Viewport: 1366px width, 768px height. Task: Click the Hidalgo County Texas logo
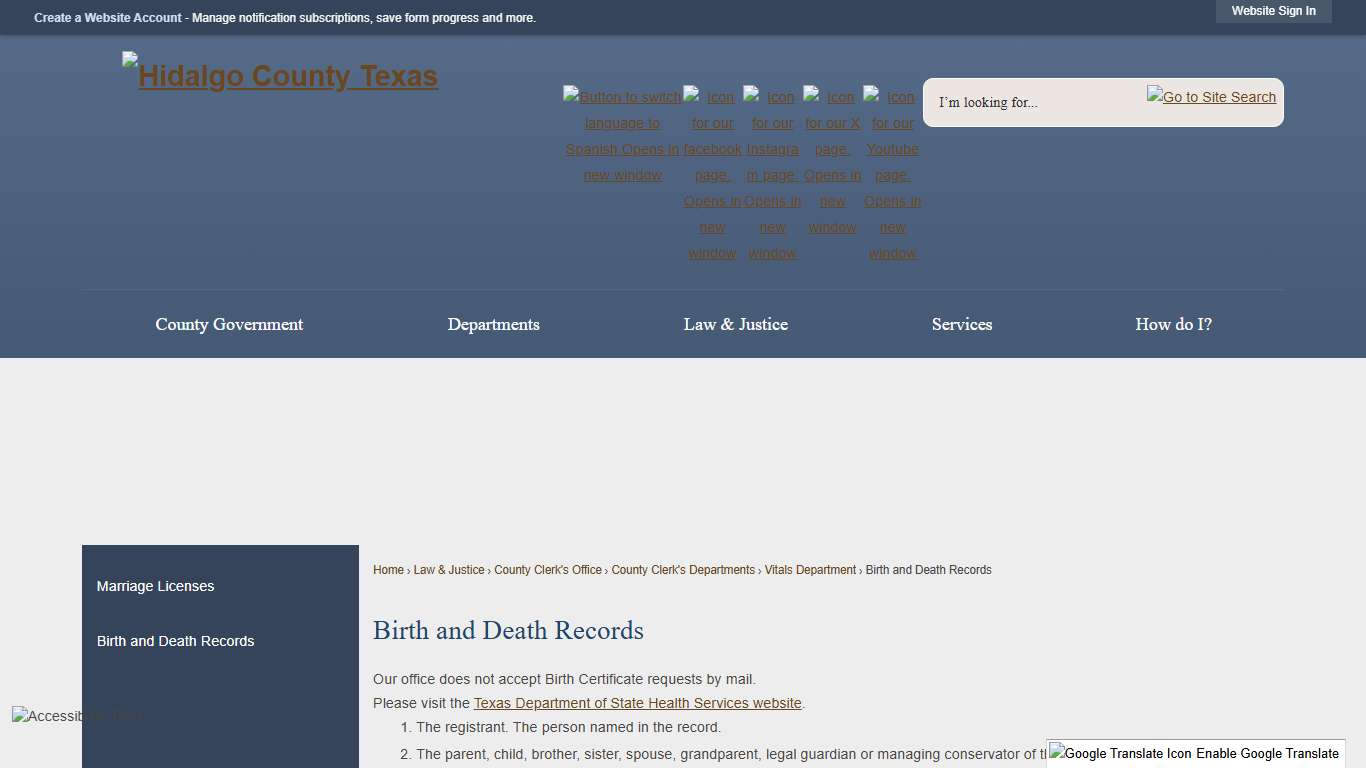pyautogui.click(x=279, y=75)
